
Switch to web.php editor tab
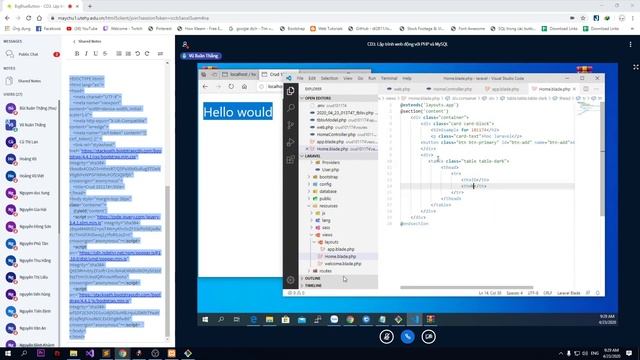399,89
